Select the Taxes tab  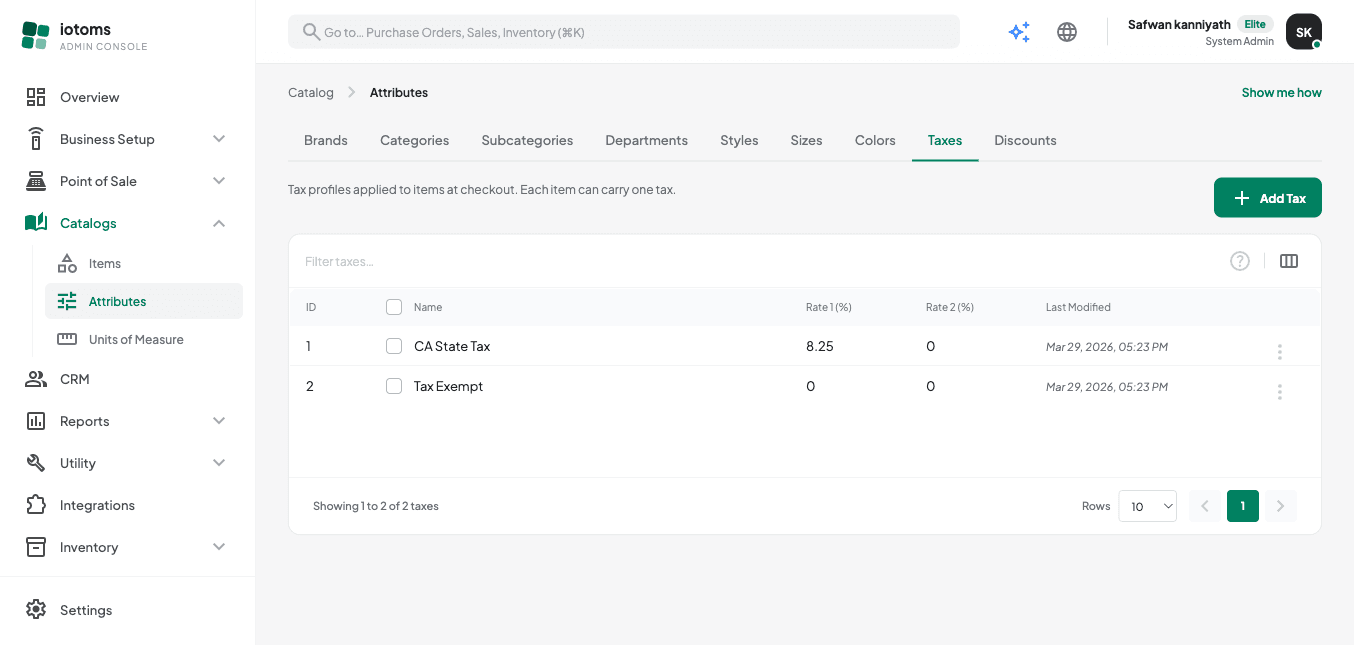click(945, 140)
